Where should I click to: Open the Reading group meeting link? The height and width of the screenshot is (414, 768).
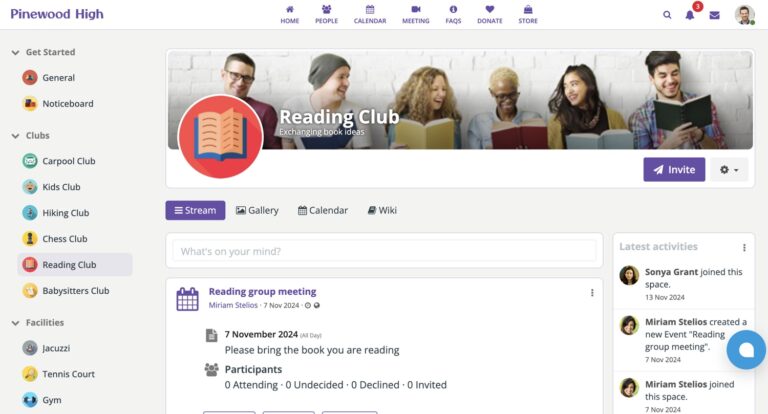(262, 292)
